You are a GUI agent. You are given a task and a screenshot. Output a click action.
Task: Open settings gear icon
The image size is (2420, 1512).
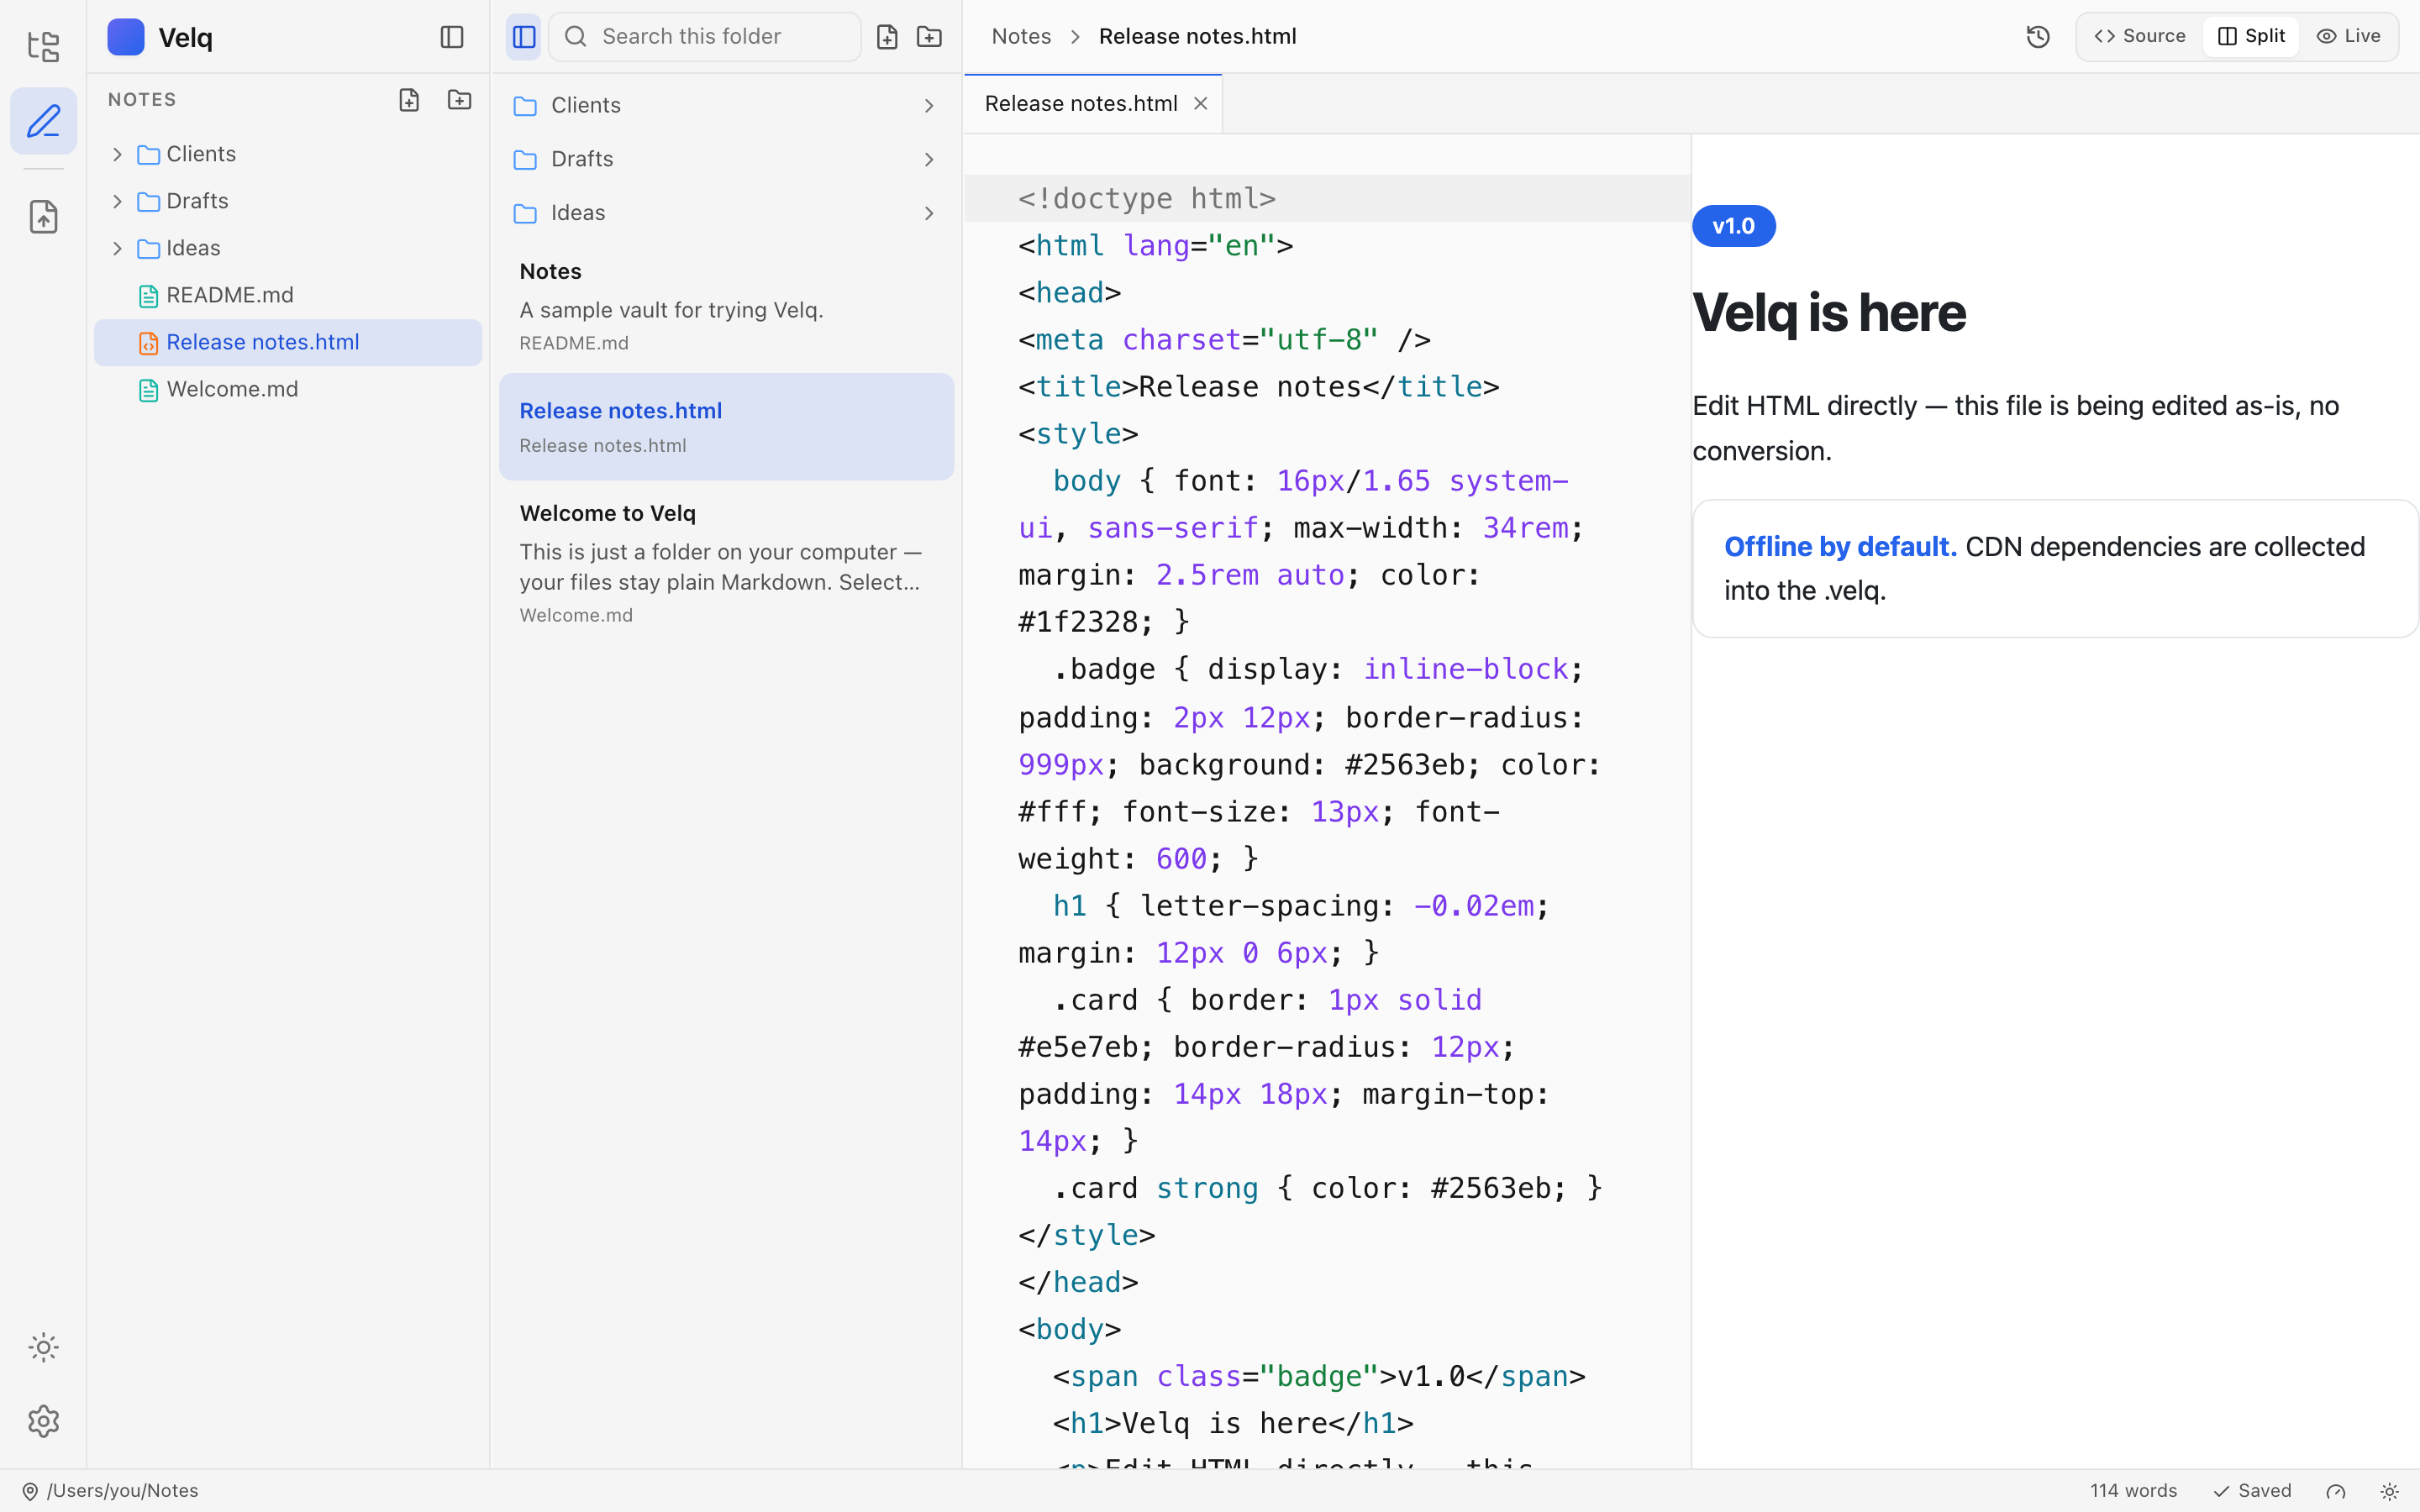pyautogui.click(x=43, y=1421)
